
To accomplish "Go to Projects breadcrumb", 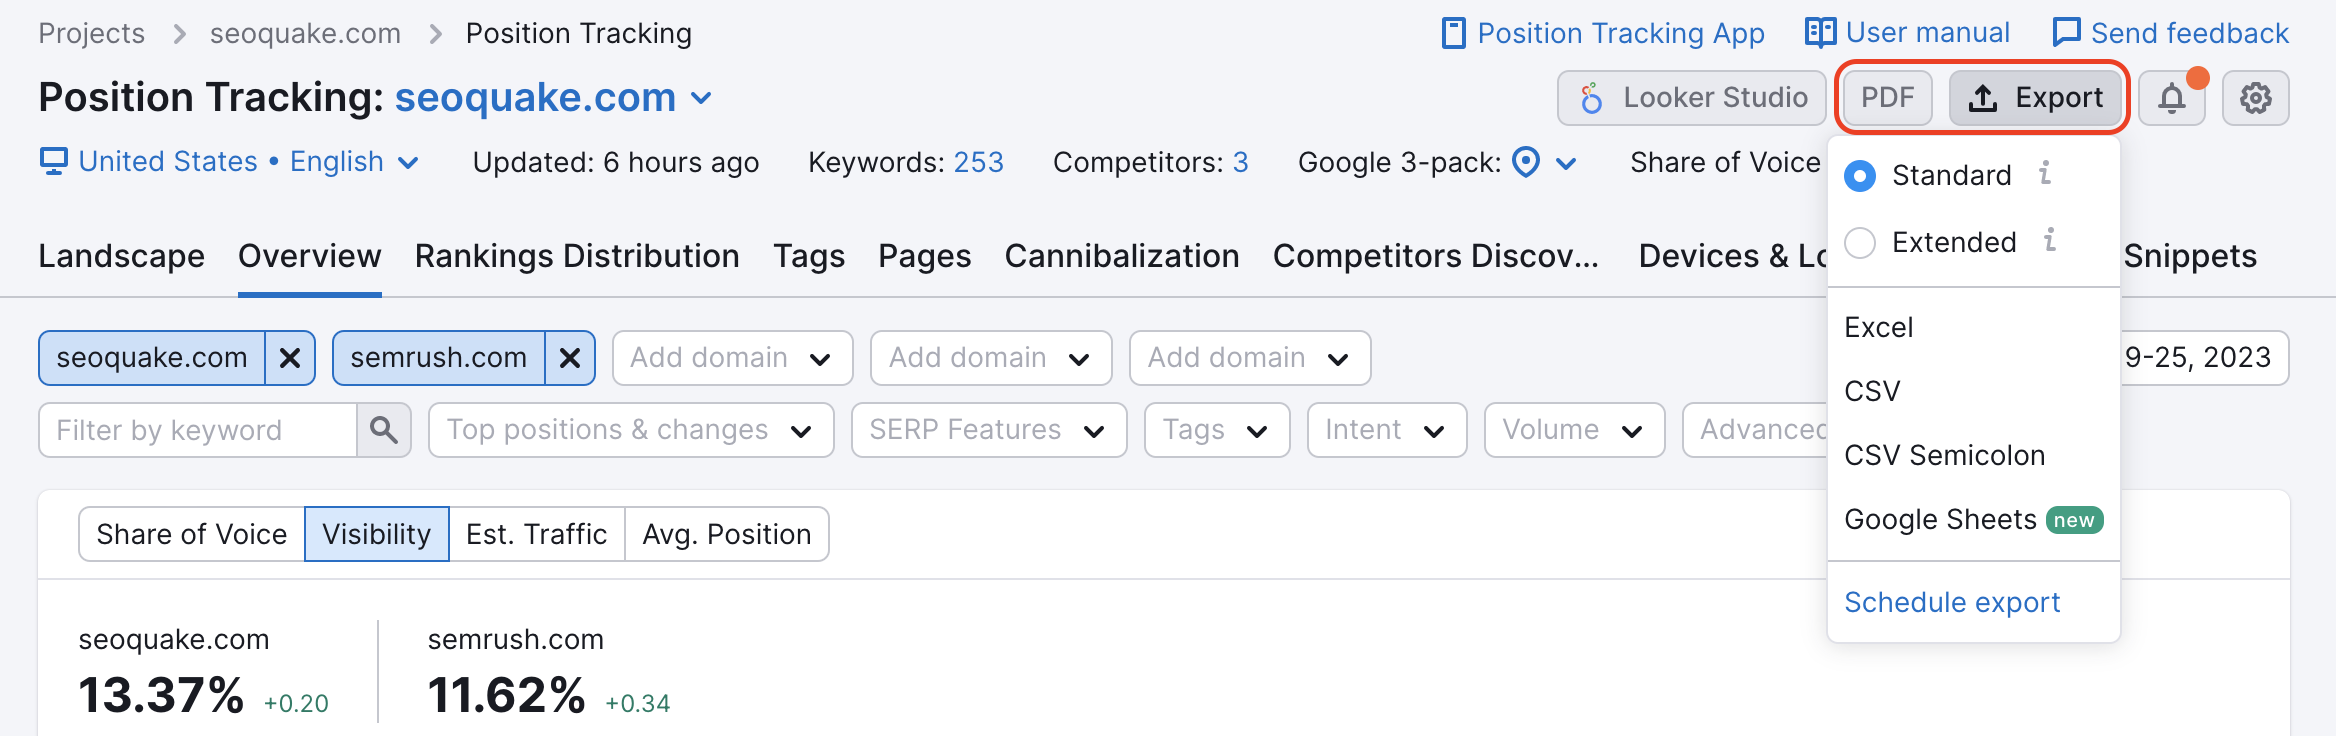I will (92, 33).
